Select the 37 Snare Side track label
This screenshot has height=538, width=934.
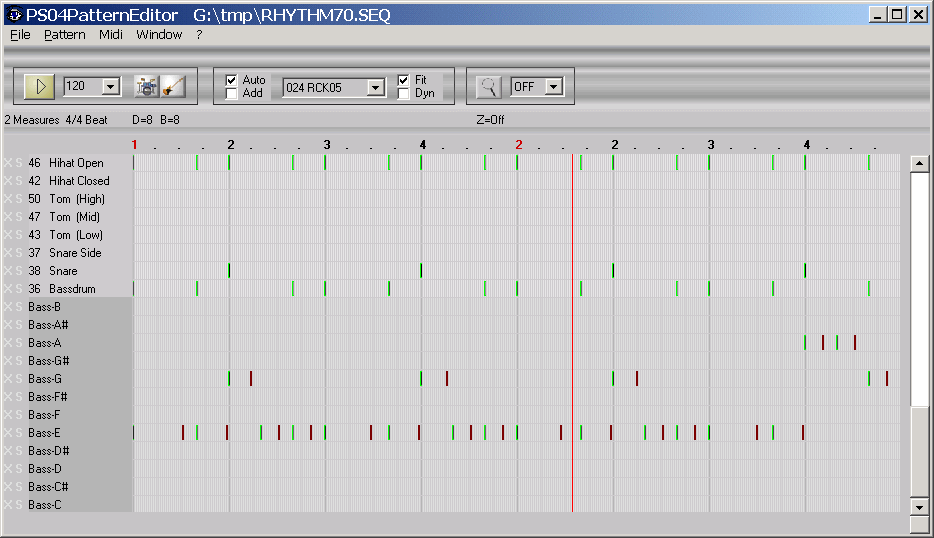[x=65, y=253]
